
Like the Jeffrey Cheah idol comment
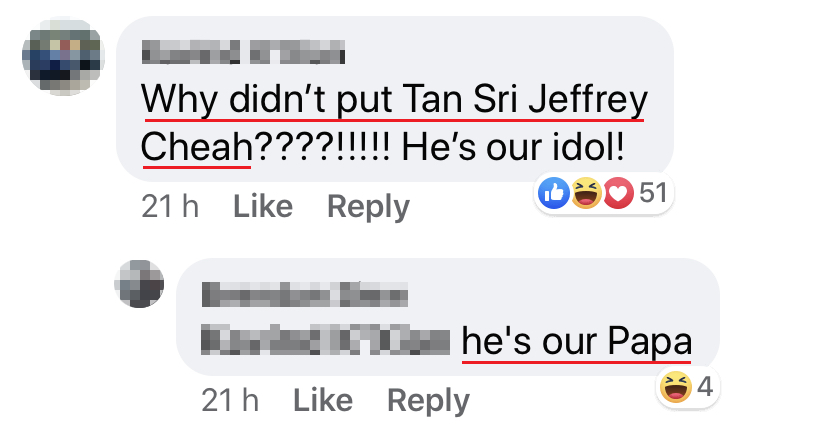[x=263, y=206]
